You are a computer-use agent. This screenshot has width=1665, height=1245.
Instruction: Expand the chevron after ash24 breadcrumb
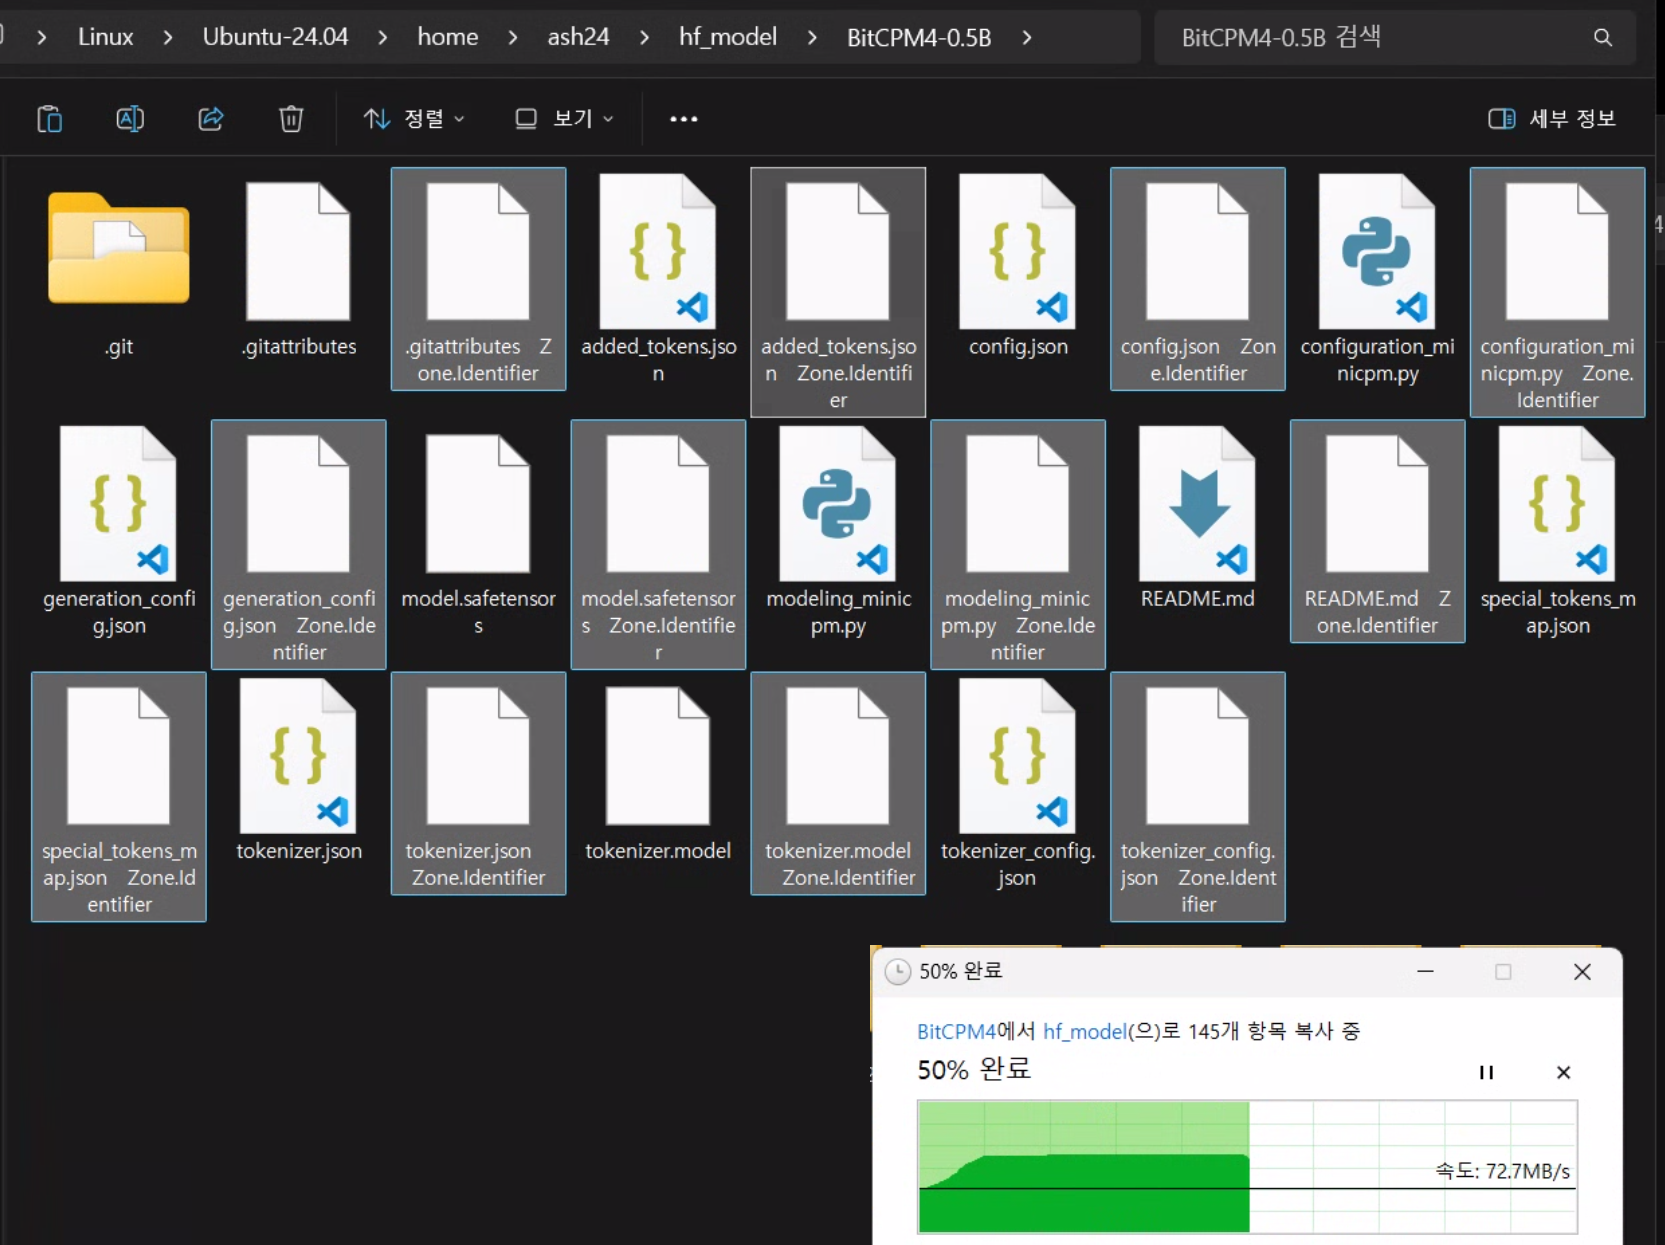[x=645, y=38]
